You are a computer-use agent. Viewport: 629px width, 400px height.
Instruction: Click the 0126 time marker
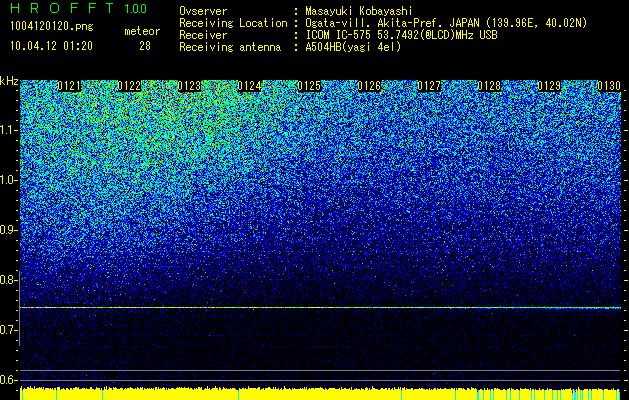coord(369,86)
